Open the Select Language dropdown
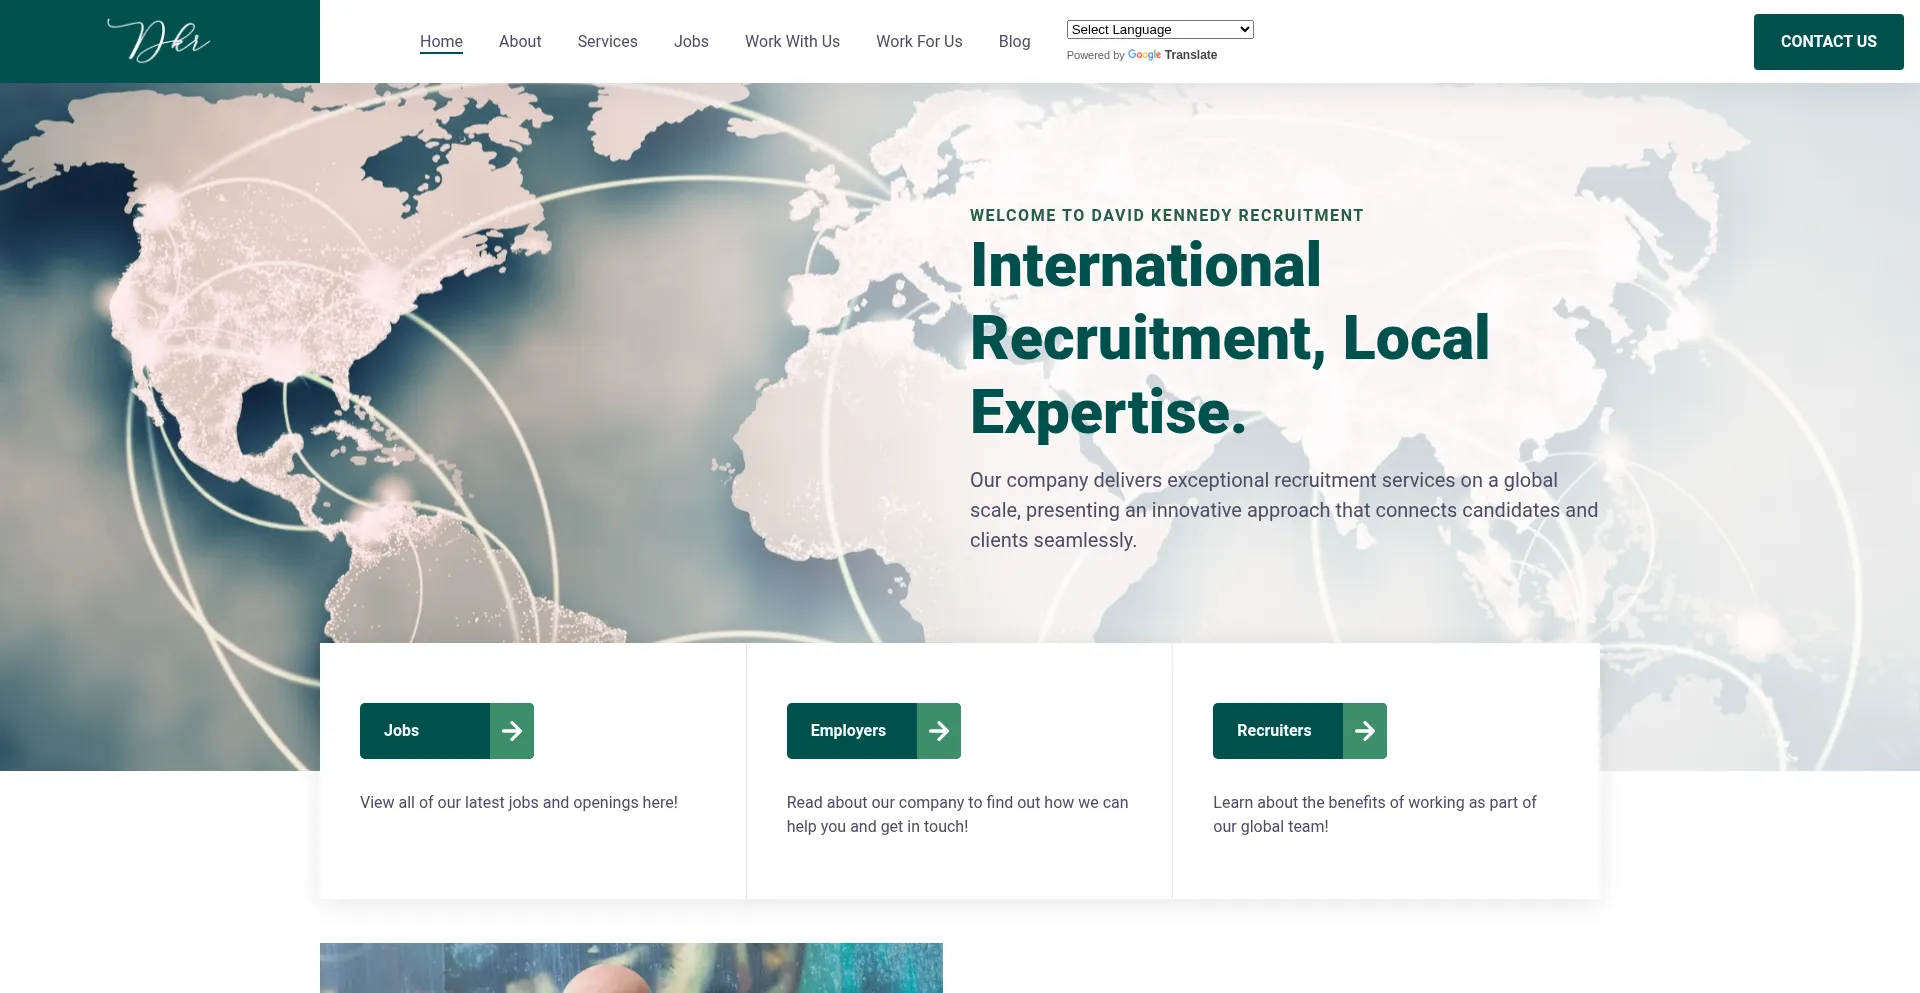 tap(1159, 30)
